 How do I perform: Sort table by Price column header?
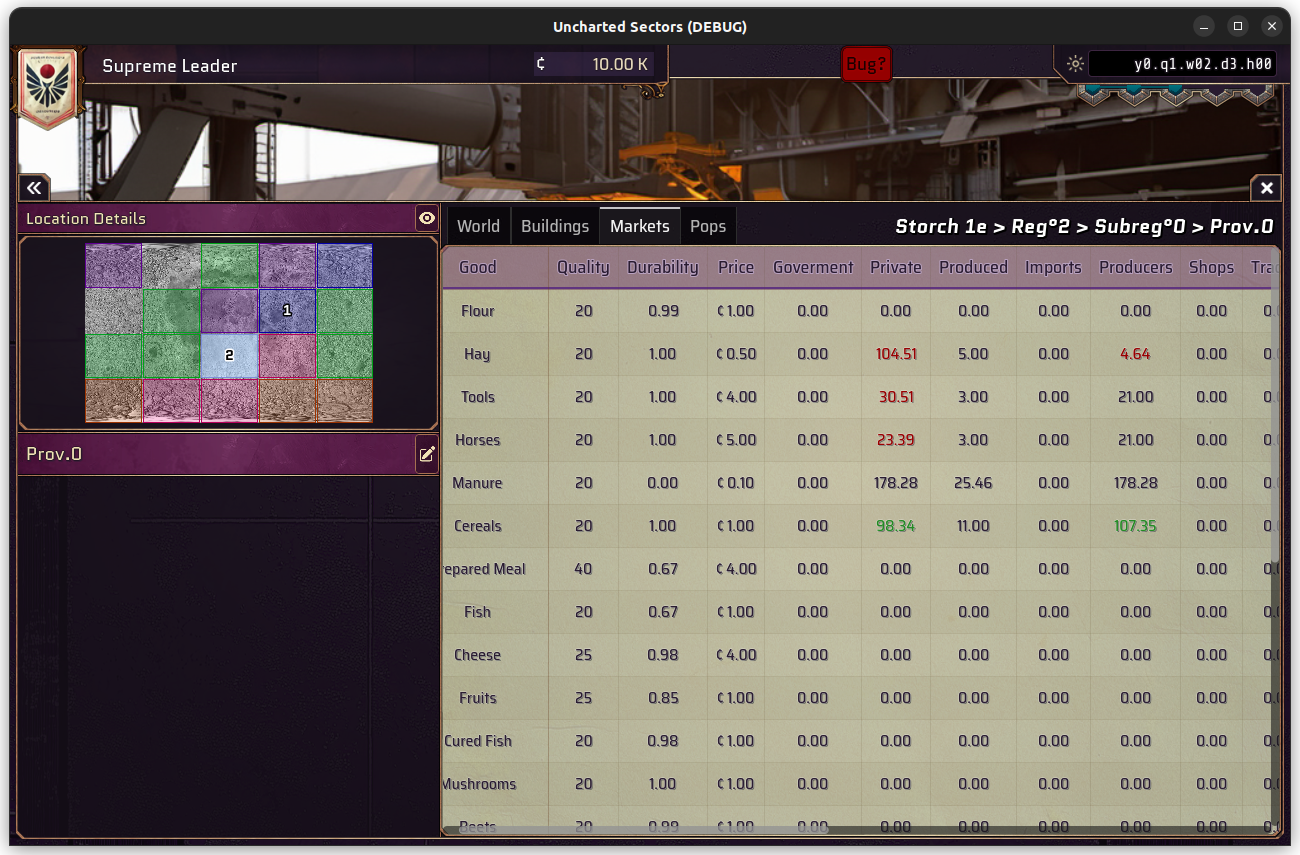click(735, 267)
